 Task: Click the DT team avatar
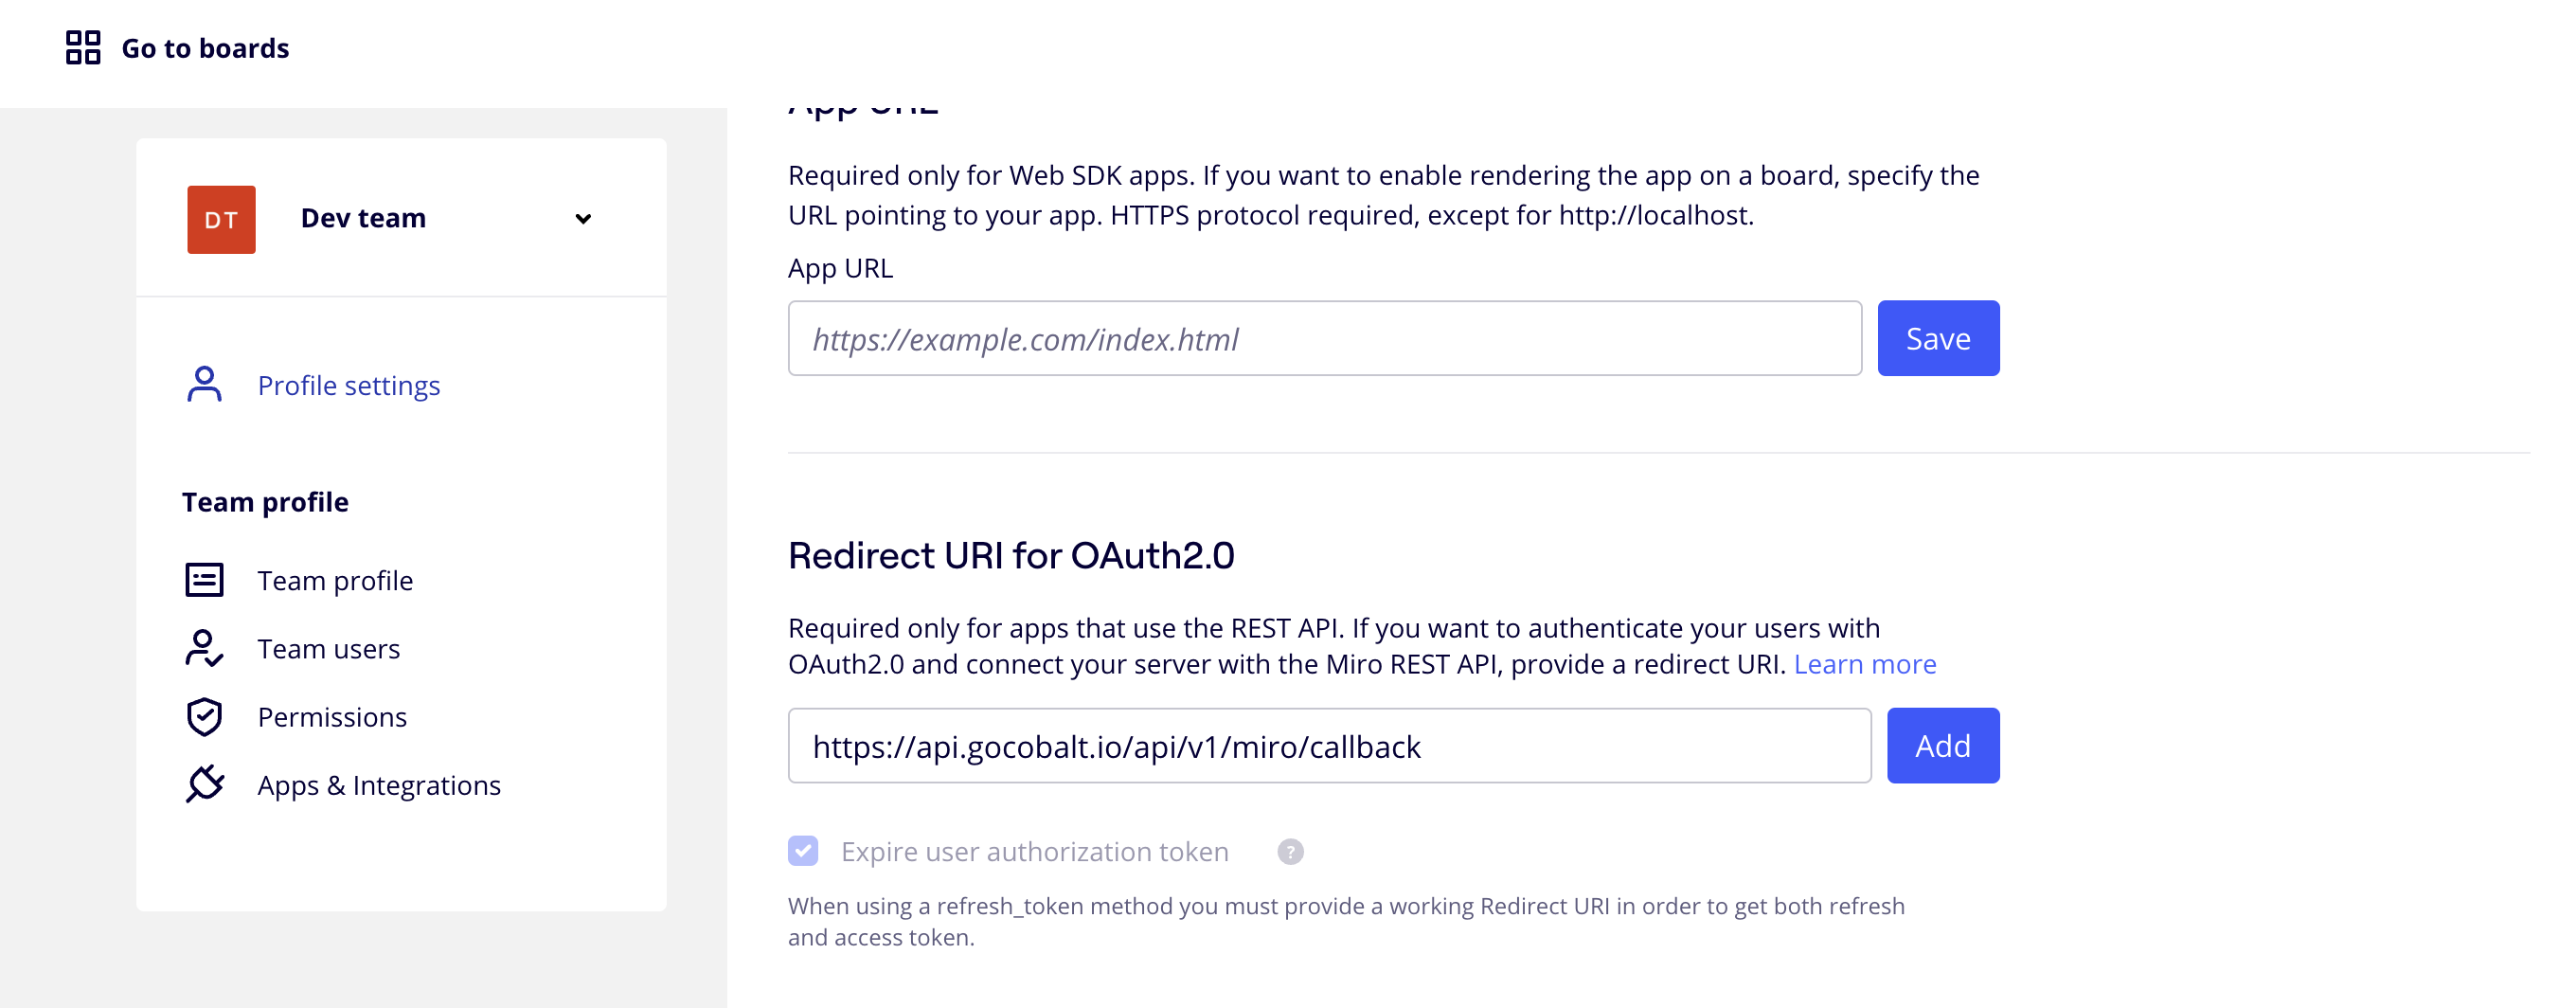pyautogui.click(x=221, y=218)
